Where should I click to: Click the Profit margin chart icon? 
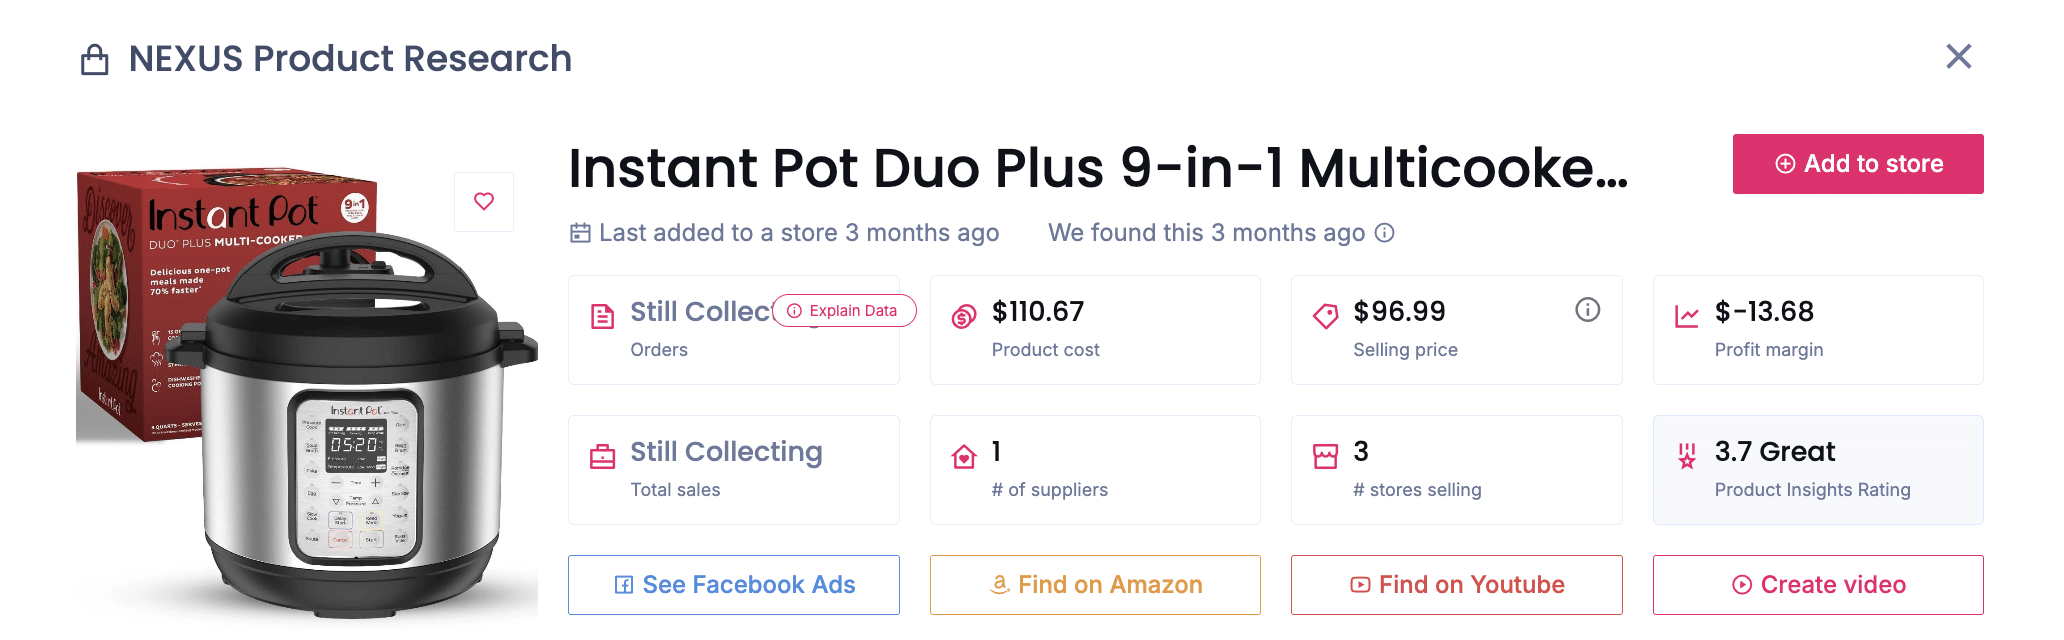pos(1686,317)
